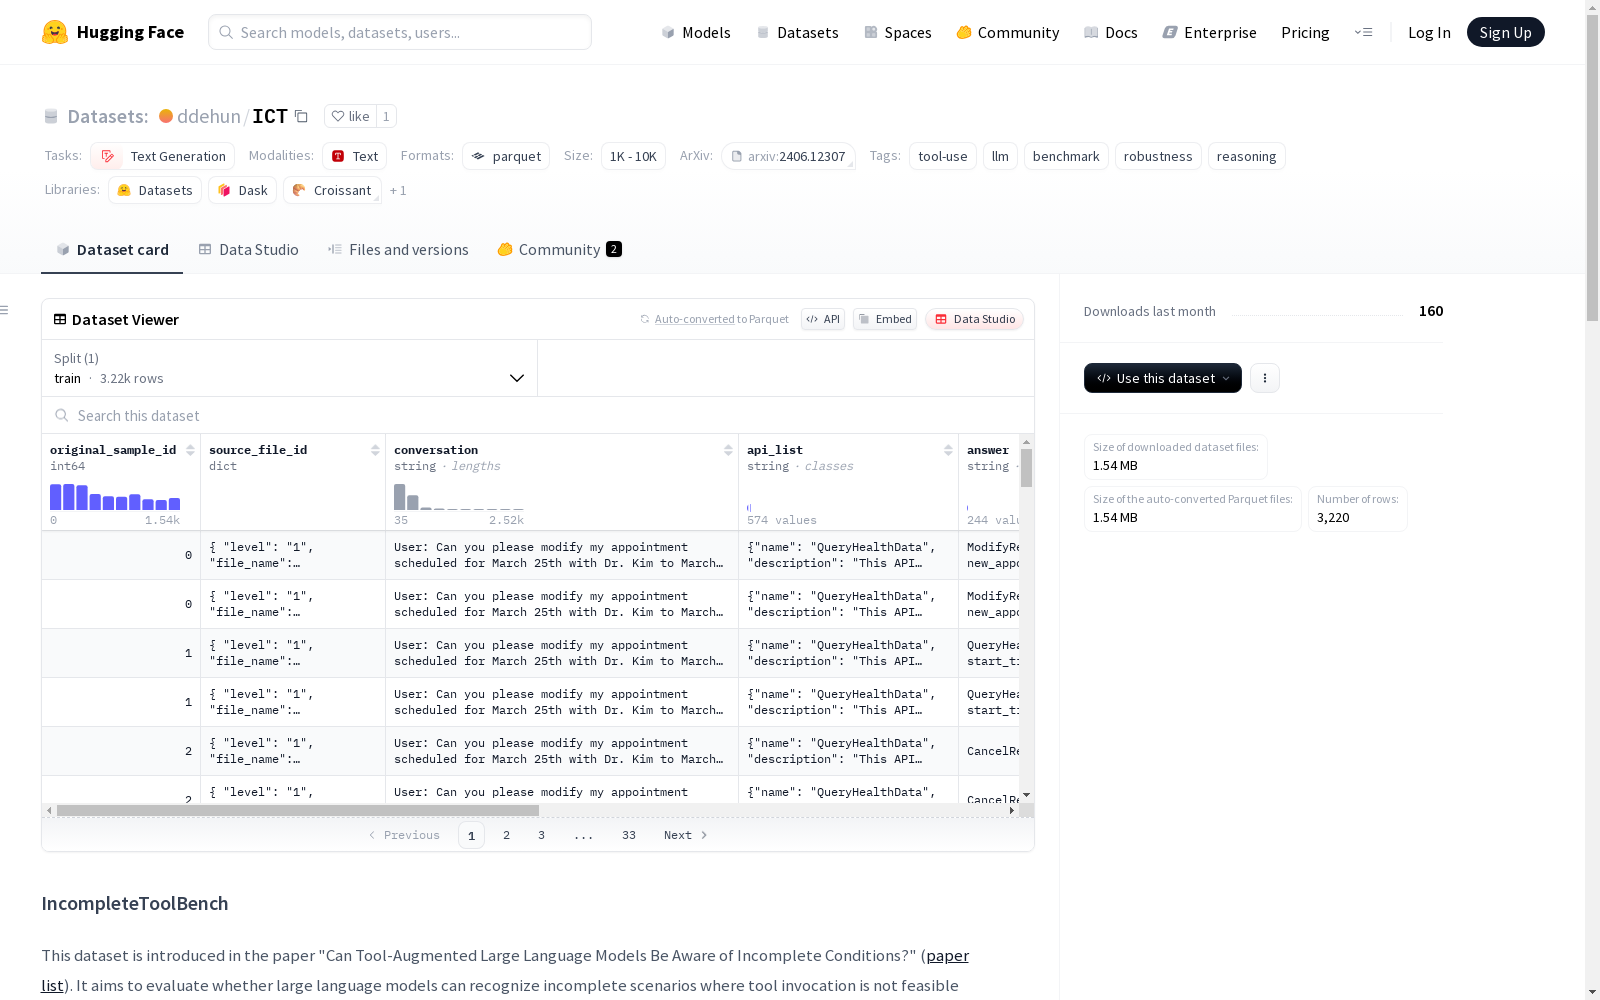Click the Hugging Face logo icon
Viewport: 1600px width, 1000px height.
tap(55, 32)
